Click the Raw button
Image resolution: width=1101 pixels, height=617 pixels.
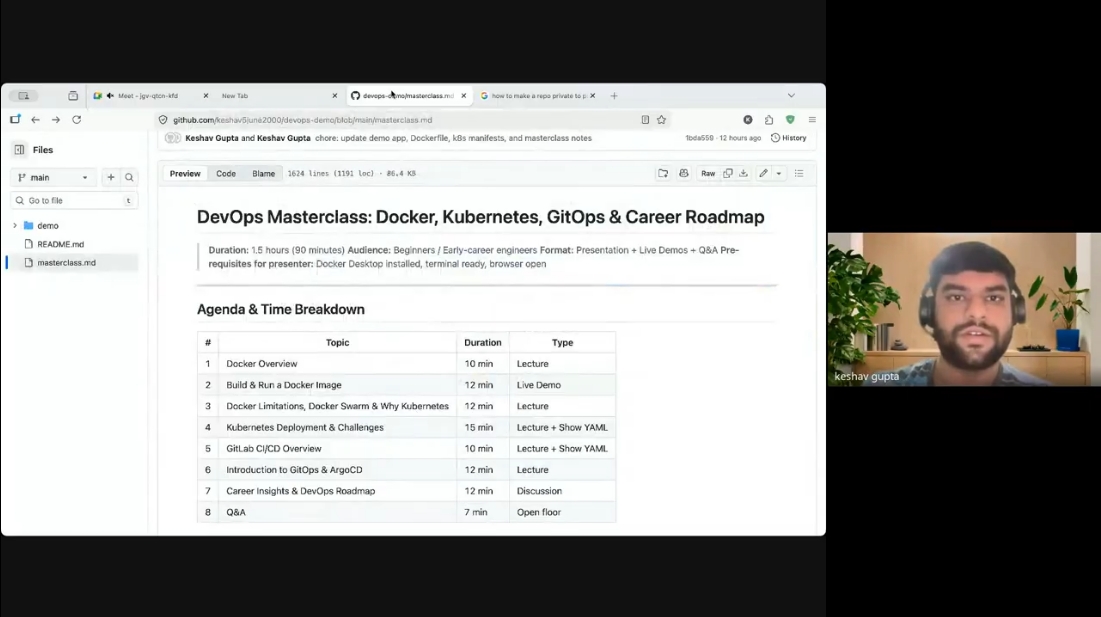pos(708,173)
